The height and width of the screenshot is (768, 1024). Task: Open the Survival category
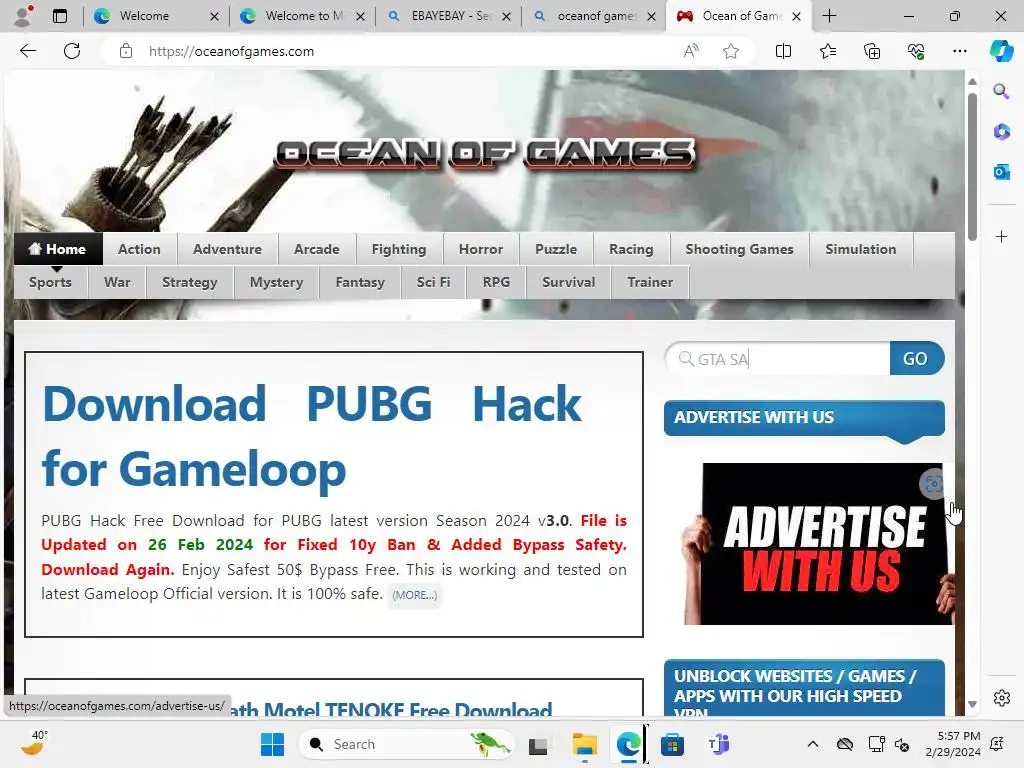click(569, 282)
